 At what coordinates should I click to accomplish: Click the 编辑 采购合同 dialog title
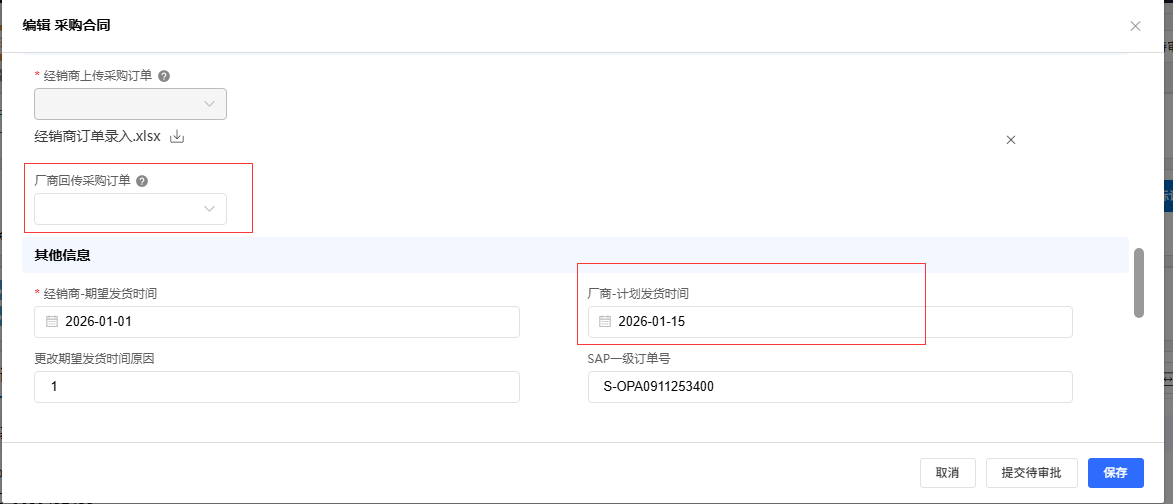click(67, 26)
